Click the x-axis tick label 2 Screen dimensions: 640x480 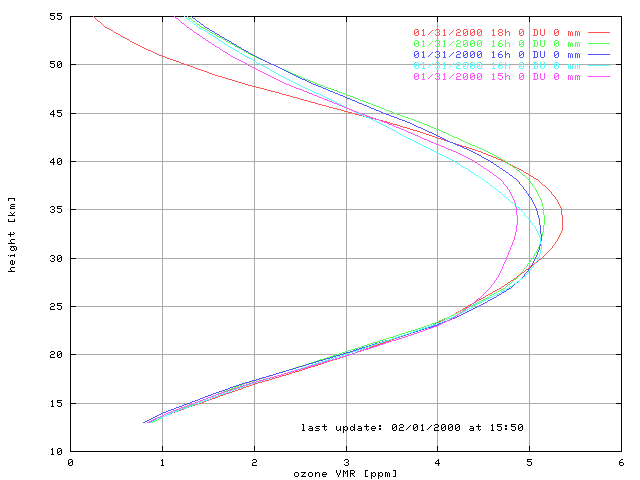pos(254,462)
